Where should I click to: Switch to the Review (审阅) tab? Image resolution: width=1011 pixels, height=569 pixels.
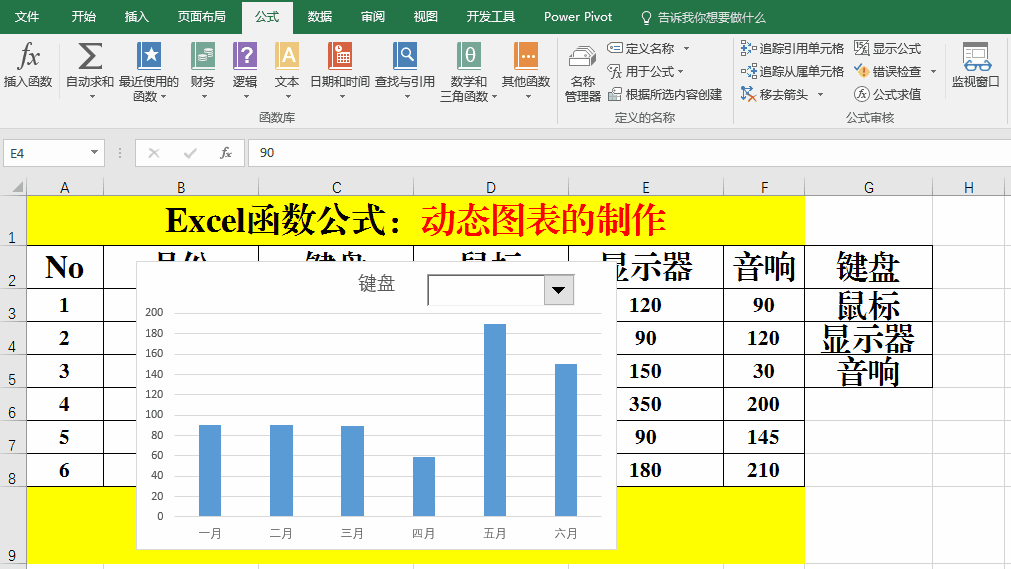pyautogui.click(x=373, y=17)
